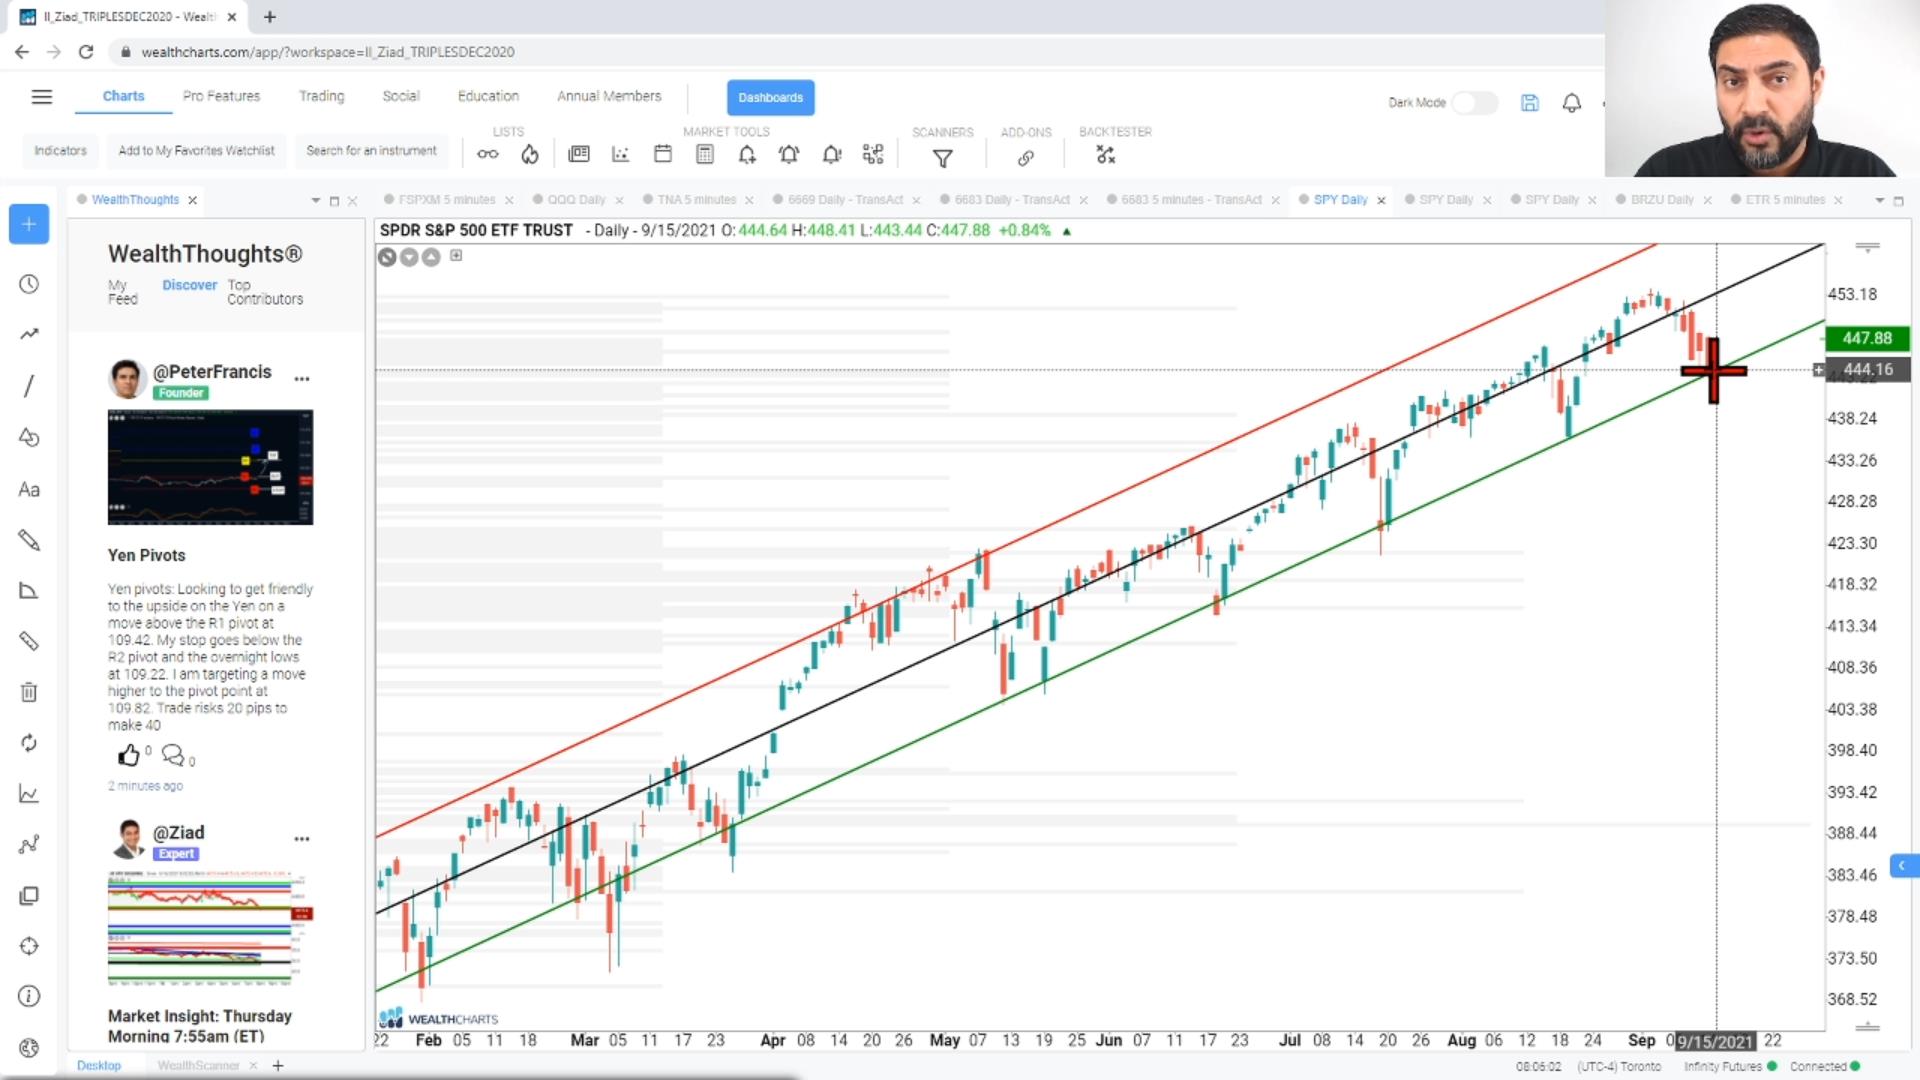Open the hamburger main menu
1920x1080 pixels.
[41, 97]
